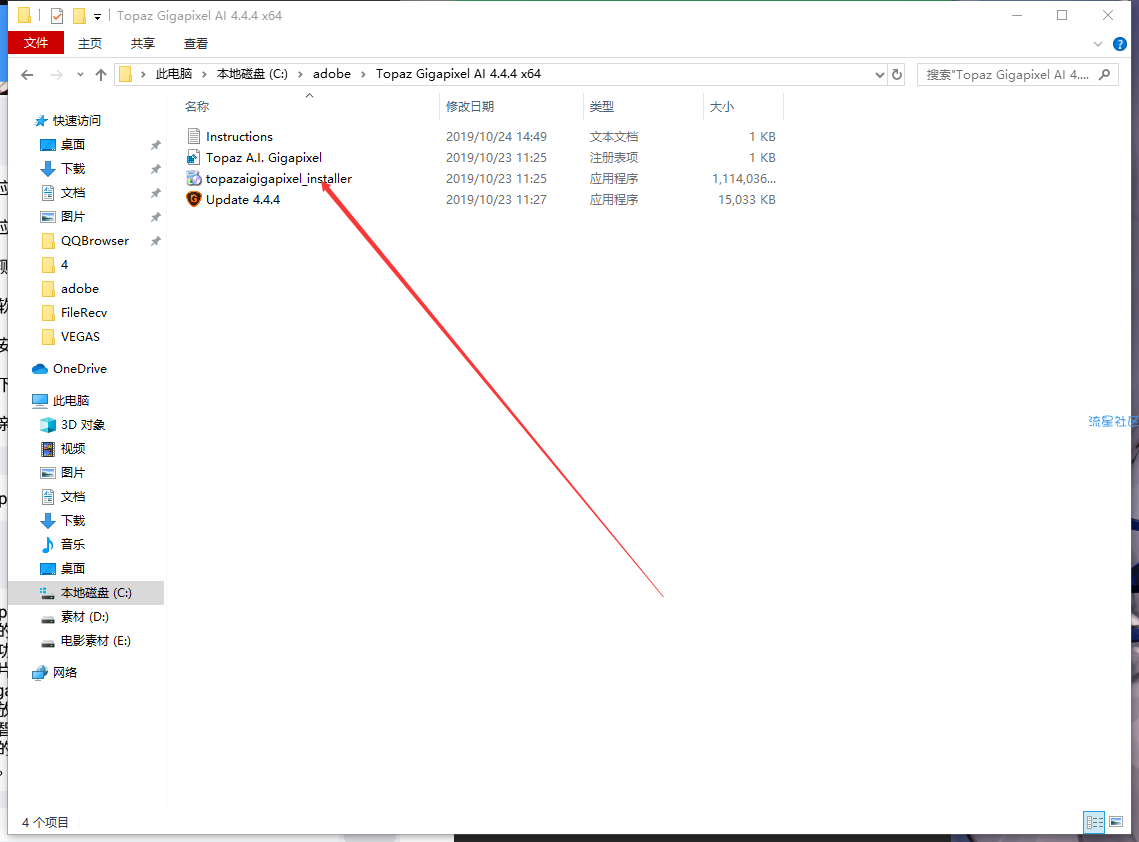Customize Quick Access Toolbar dropdown

(x=97, y=16)
